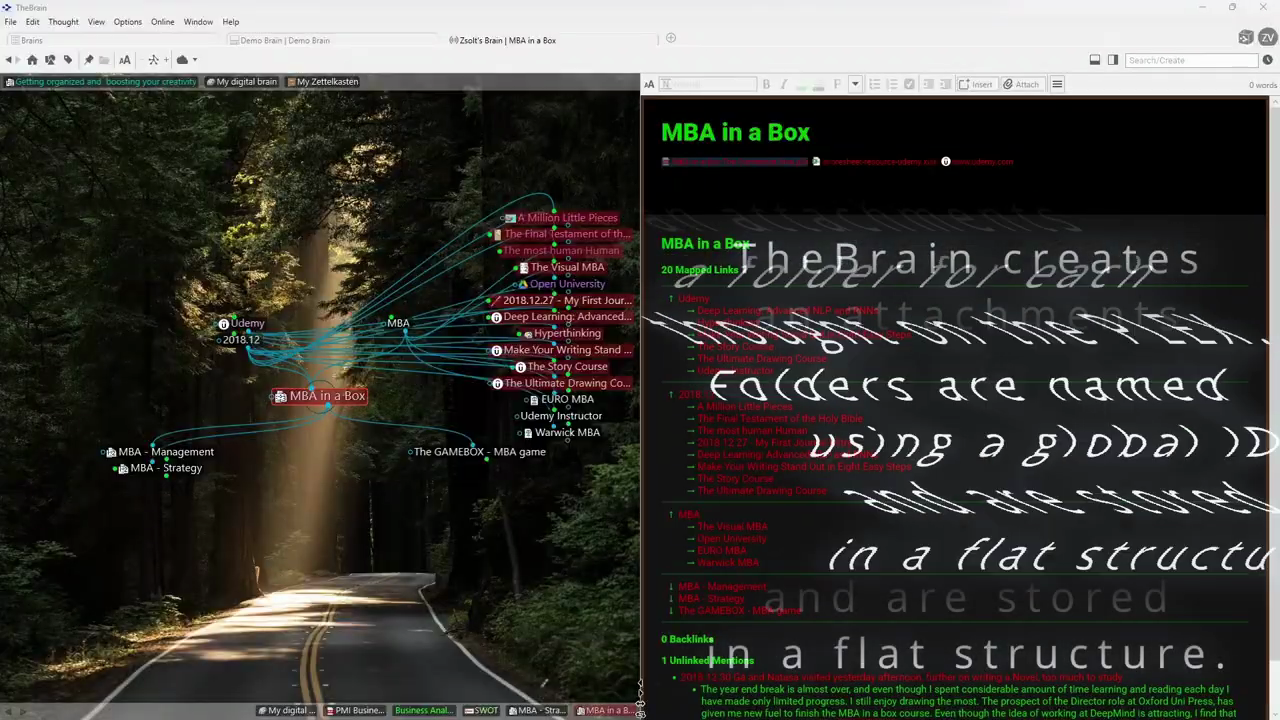This screenshot has height=720, width=1280.
Task: Open the recent history clock icon
Action: click(1268, 60)
